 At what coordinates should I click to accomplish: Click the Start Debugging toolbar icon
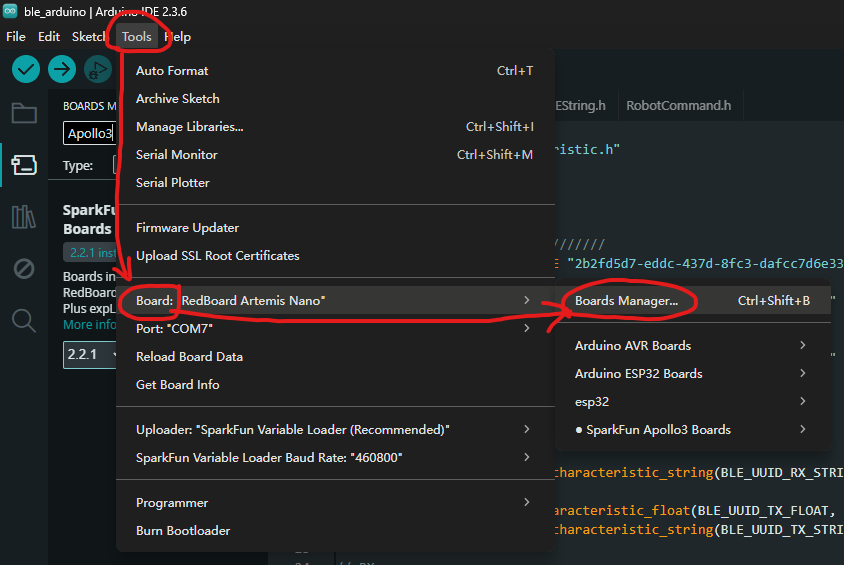click(97, 69)
